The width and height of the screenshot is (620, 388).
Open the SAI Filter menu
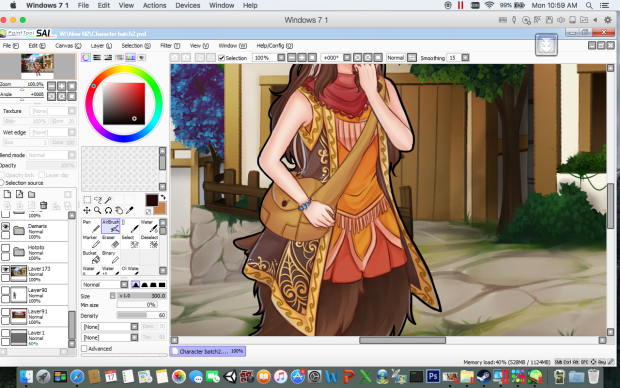pos(170,45)
